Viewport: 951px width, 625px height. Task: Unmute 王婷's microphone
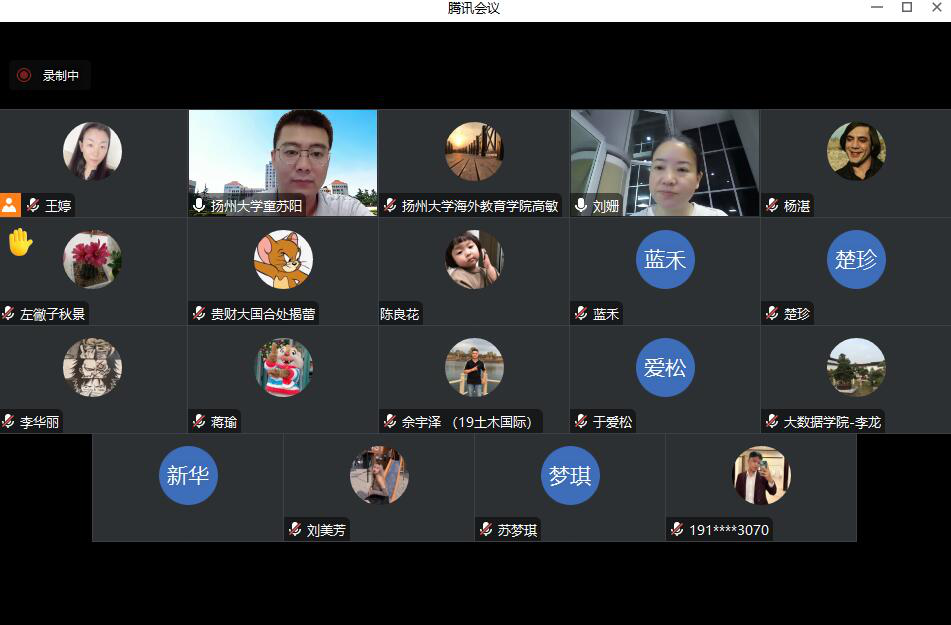click(x=32, y=205)
